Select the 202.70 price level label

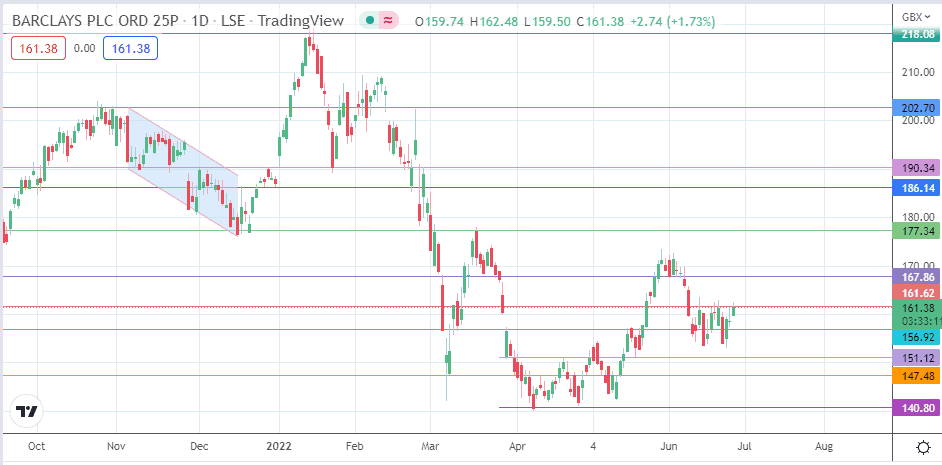click(x=917, y=108)
